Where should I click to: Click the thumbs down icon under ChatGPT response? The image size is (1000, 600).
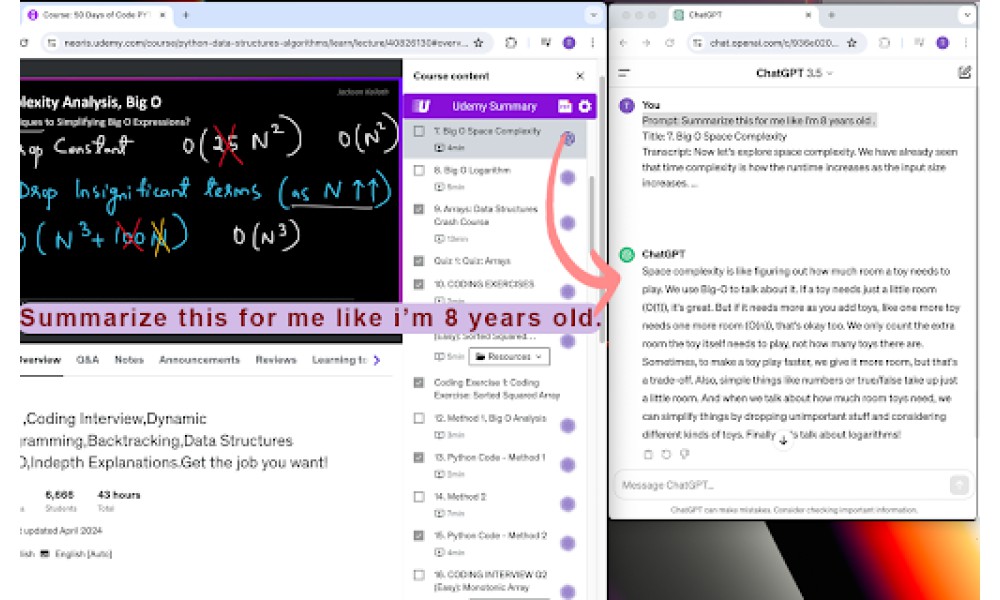(x=685, y=455)
